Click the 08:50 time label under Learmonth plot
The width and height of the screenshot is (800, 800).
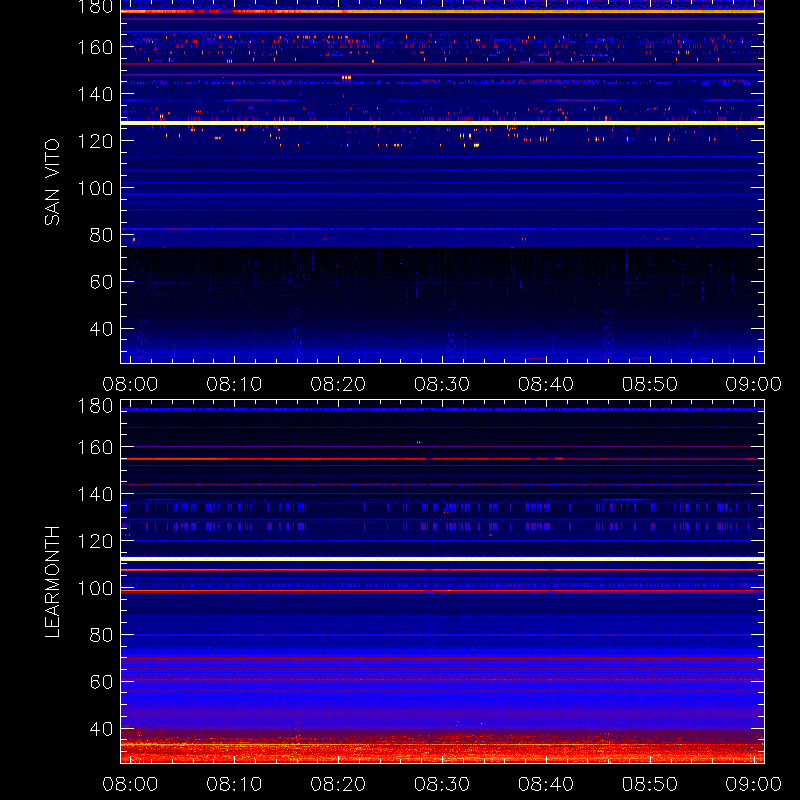649,784
